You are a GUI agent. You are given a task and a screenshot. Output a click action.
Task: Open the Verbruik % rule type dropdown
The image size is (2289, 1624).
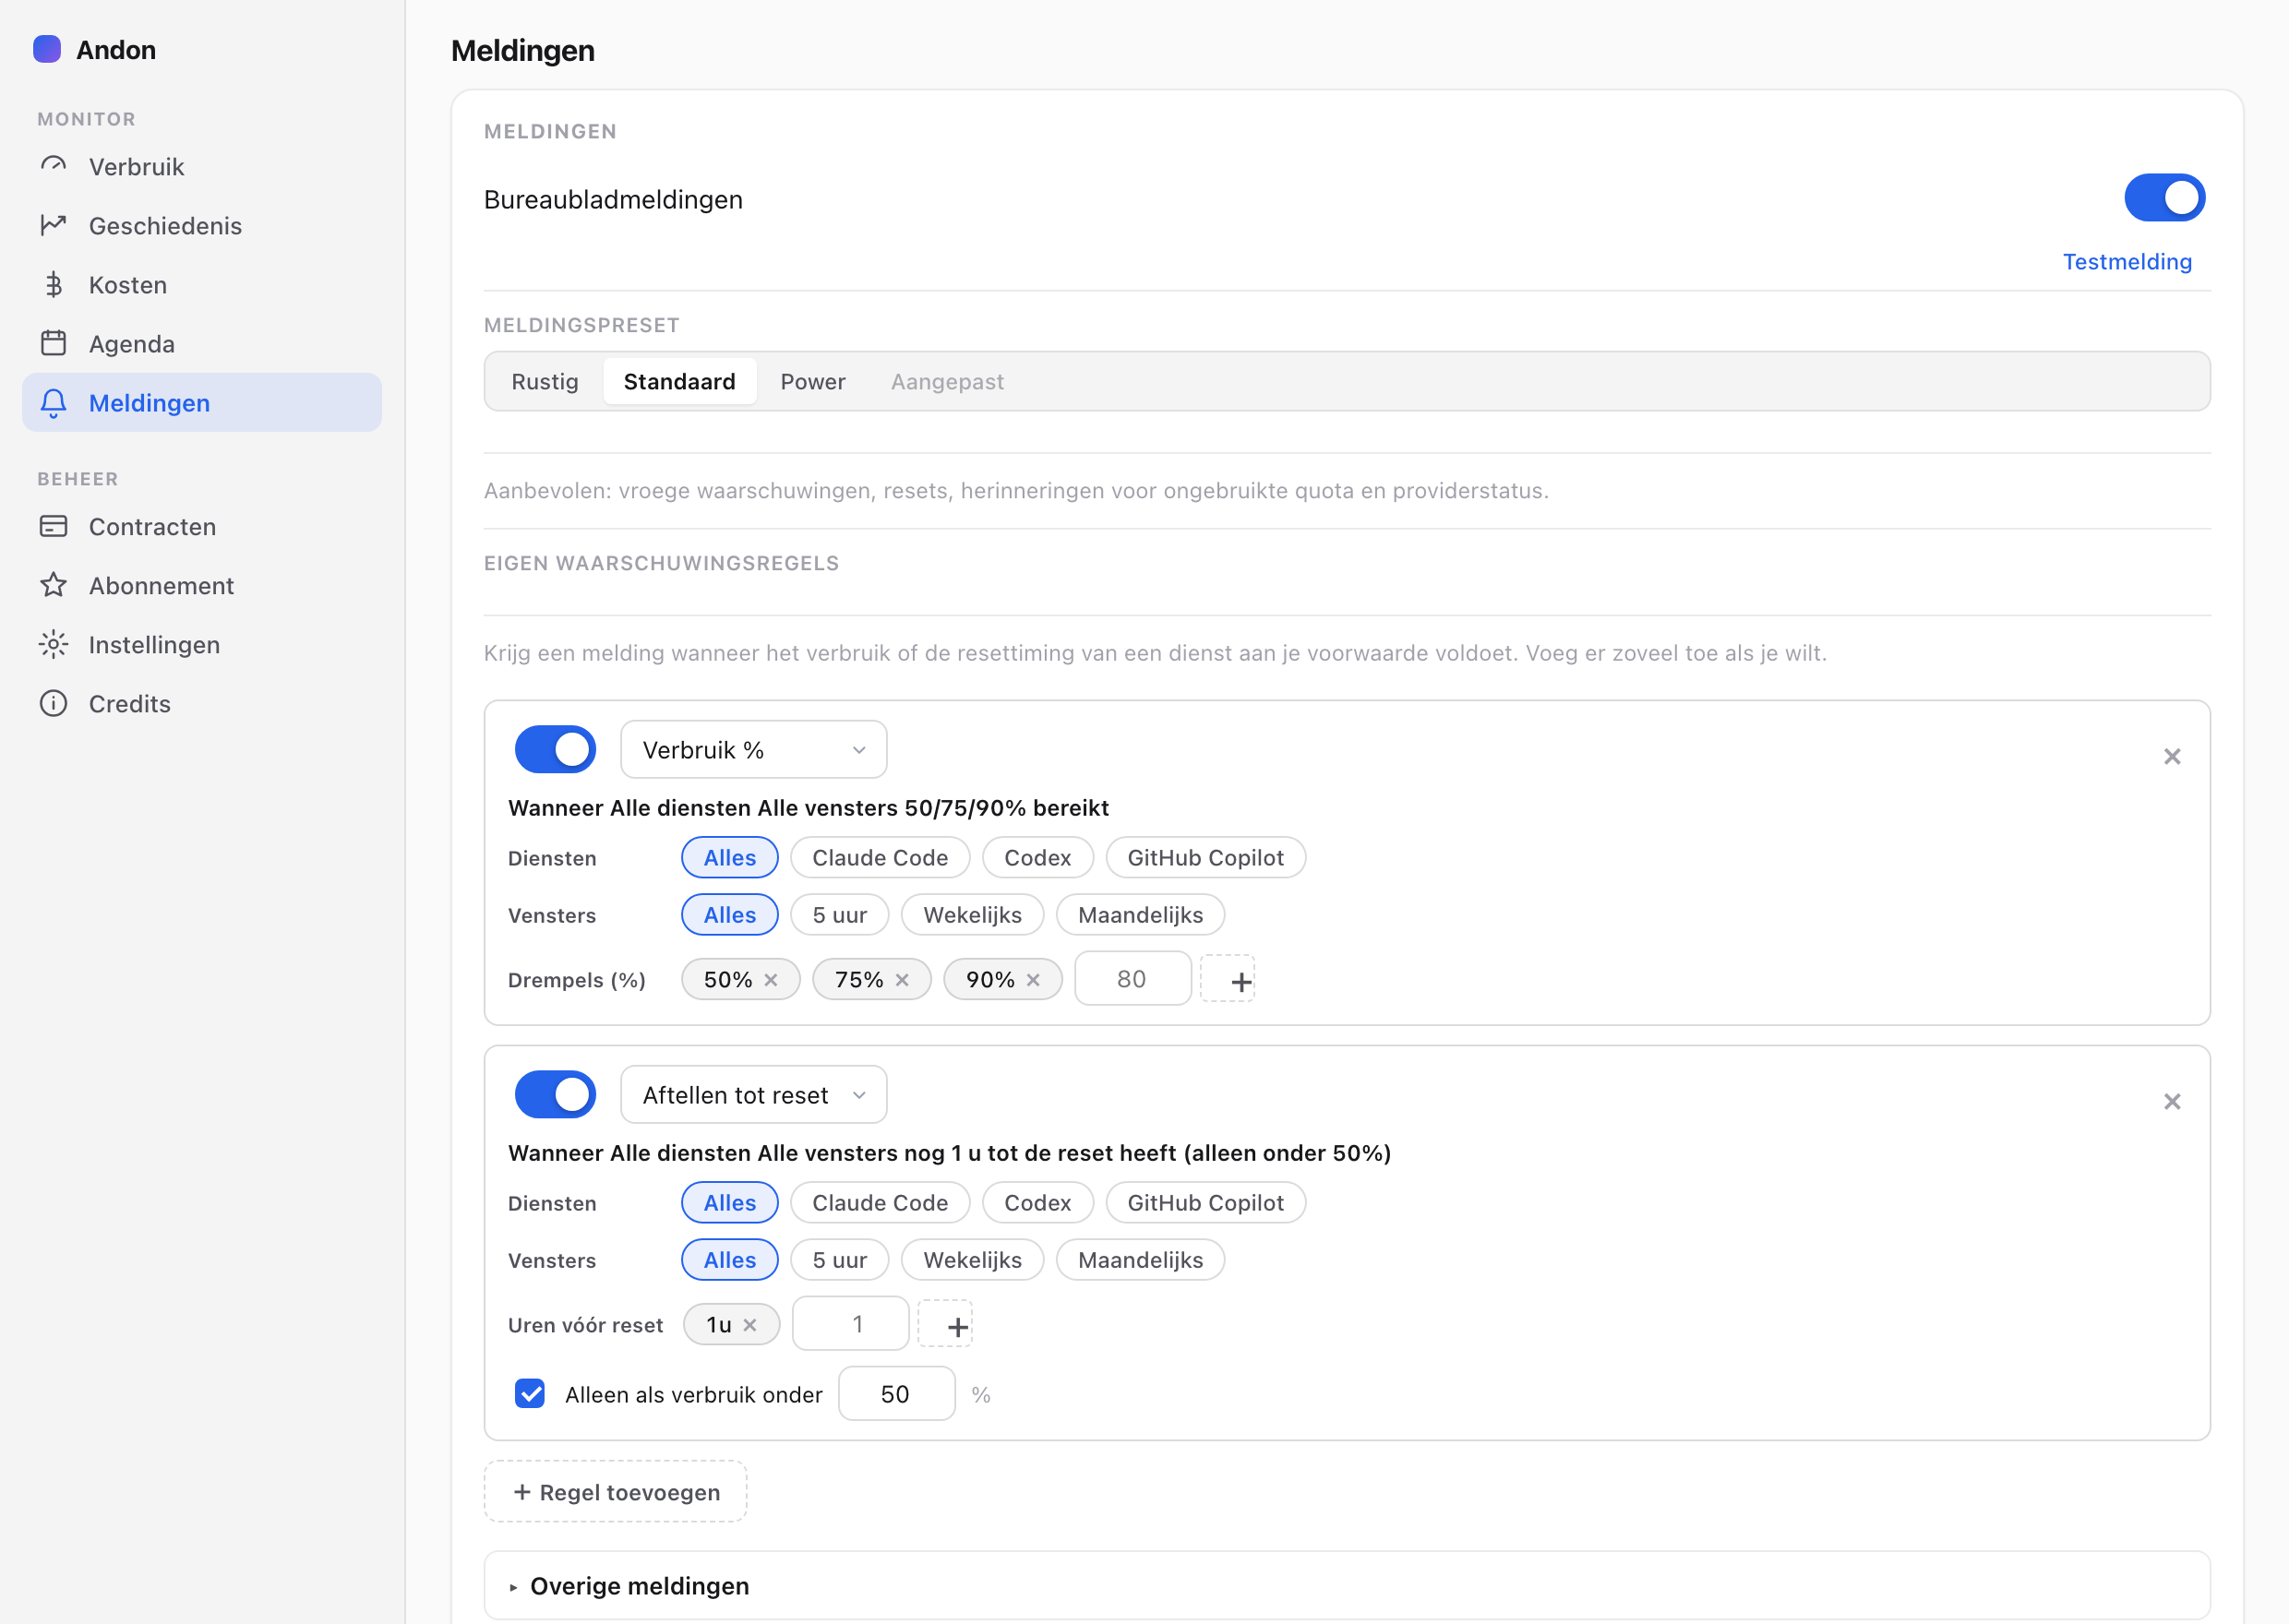753,749
